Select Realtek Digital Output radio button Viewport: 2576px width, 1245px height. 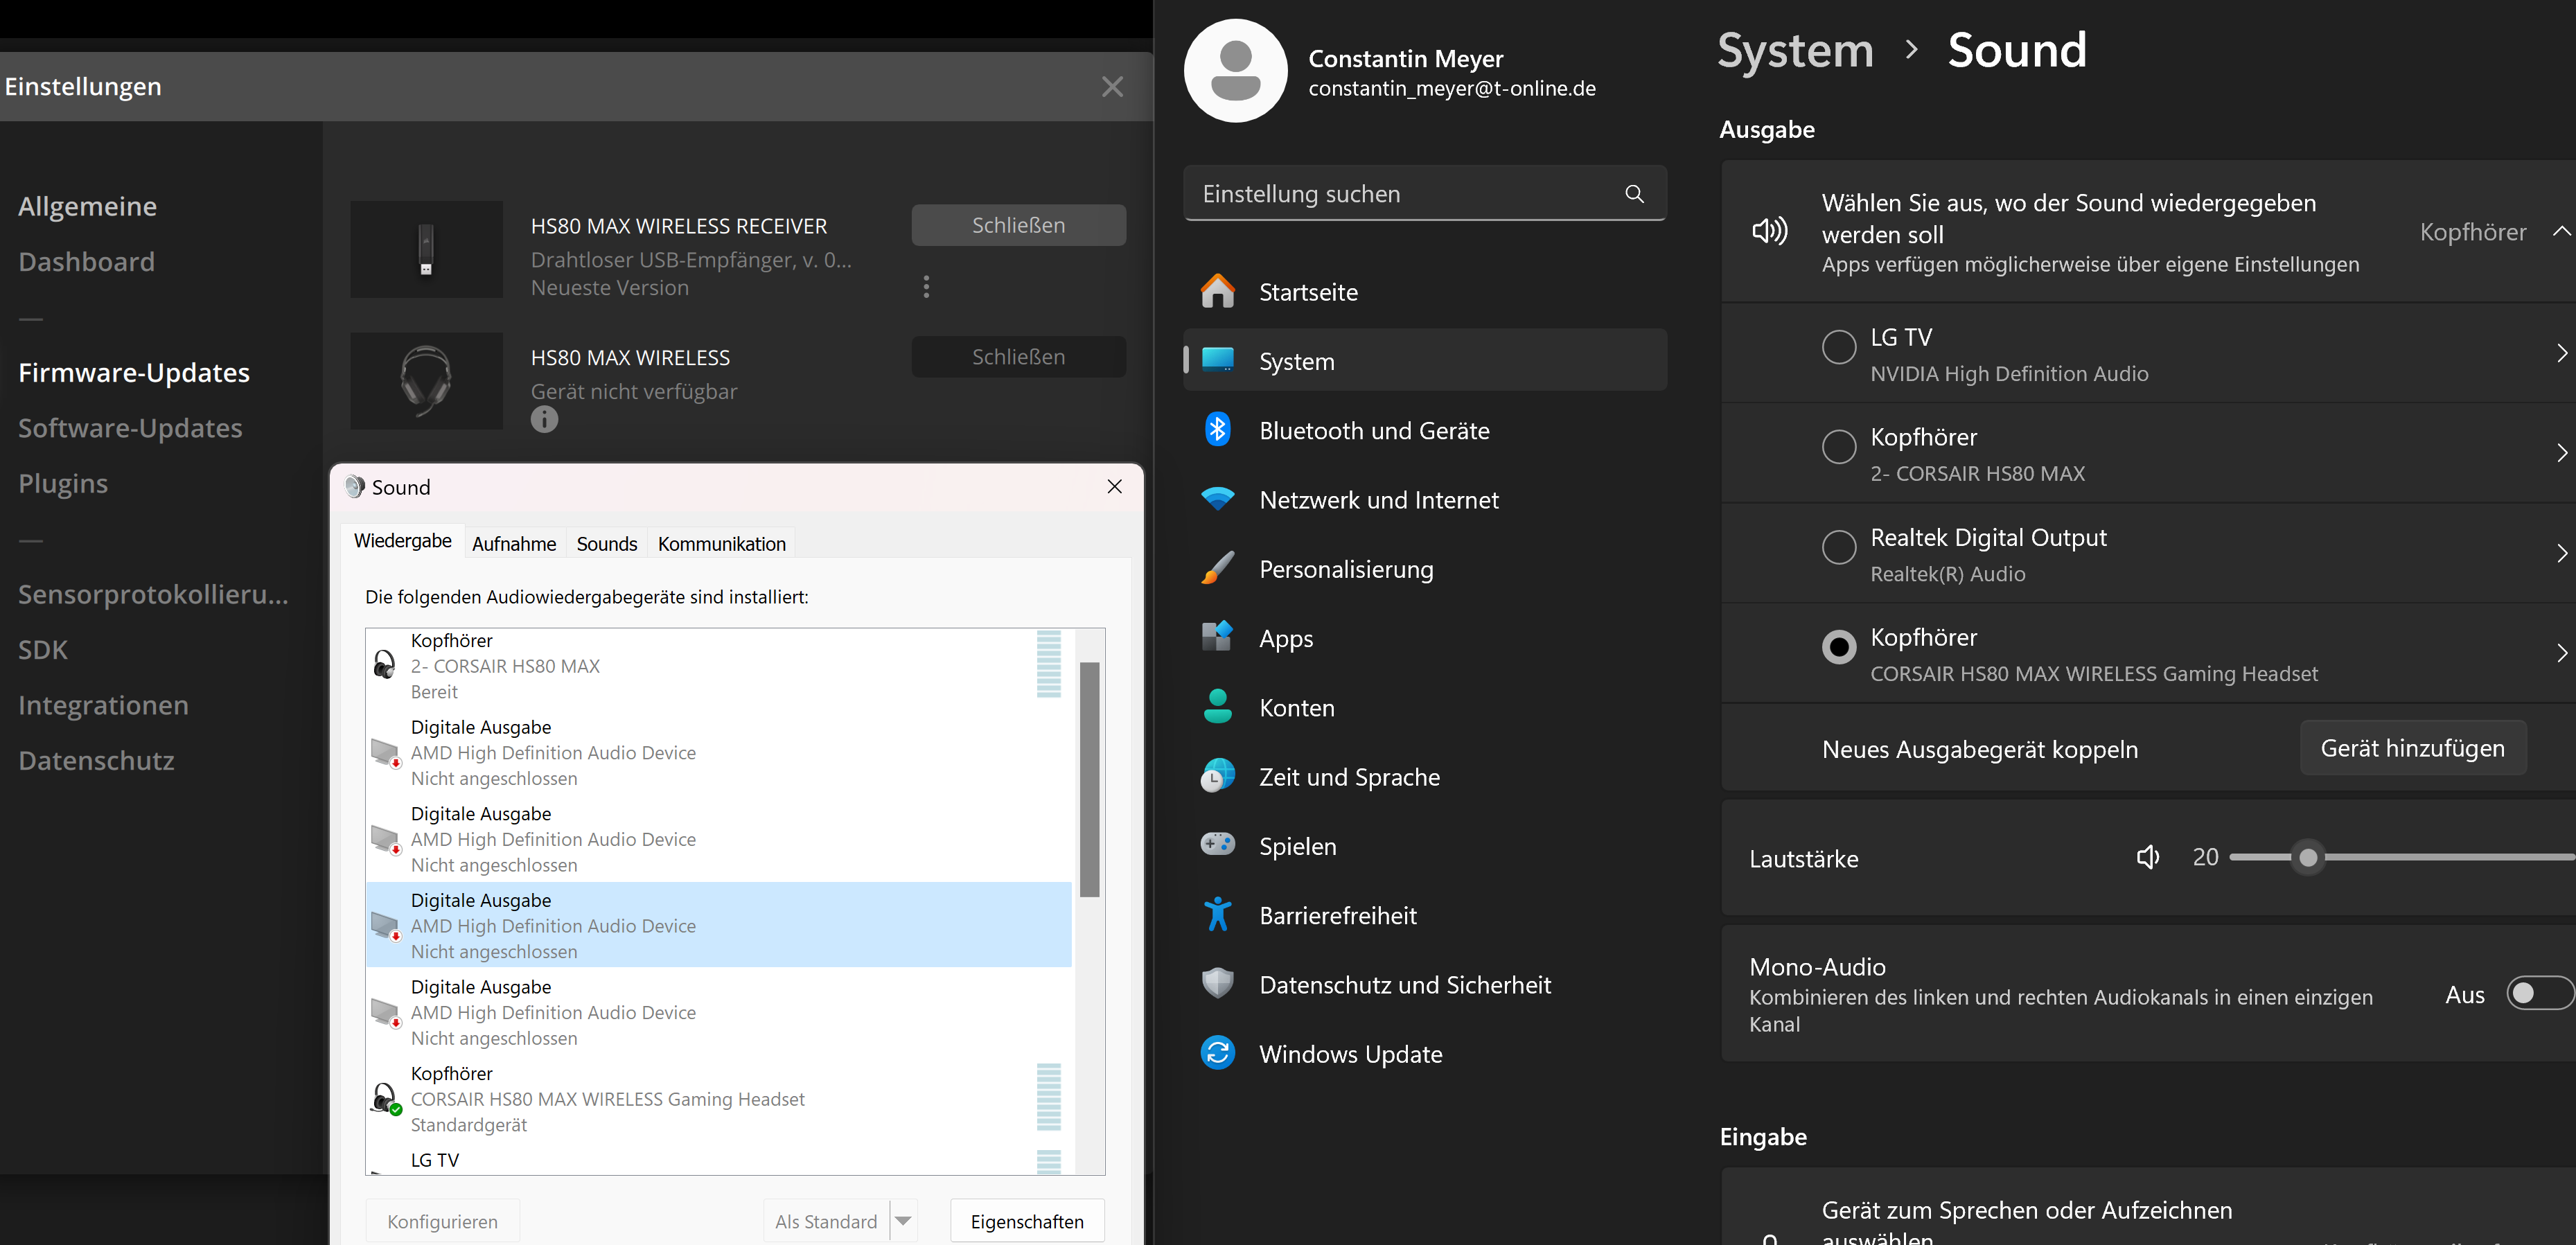click(x=1838, y=547)
